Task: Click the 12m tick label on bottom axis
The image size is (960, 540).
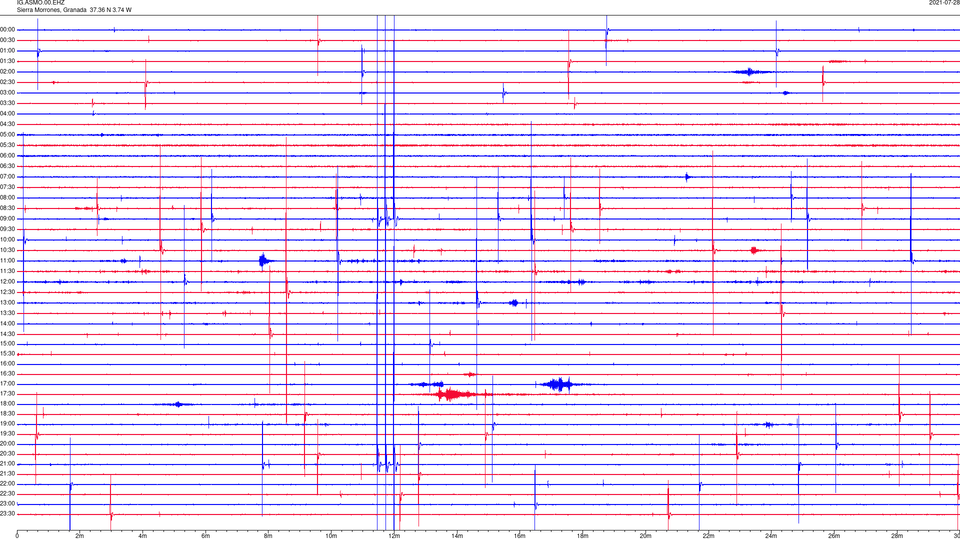Action: [x=394, y=536]
